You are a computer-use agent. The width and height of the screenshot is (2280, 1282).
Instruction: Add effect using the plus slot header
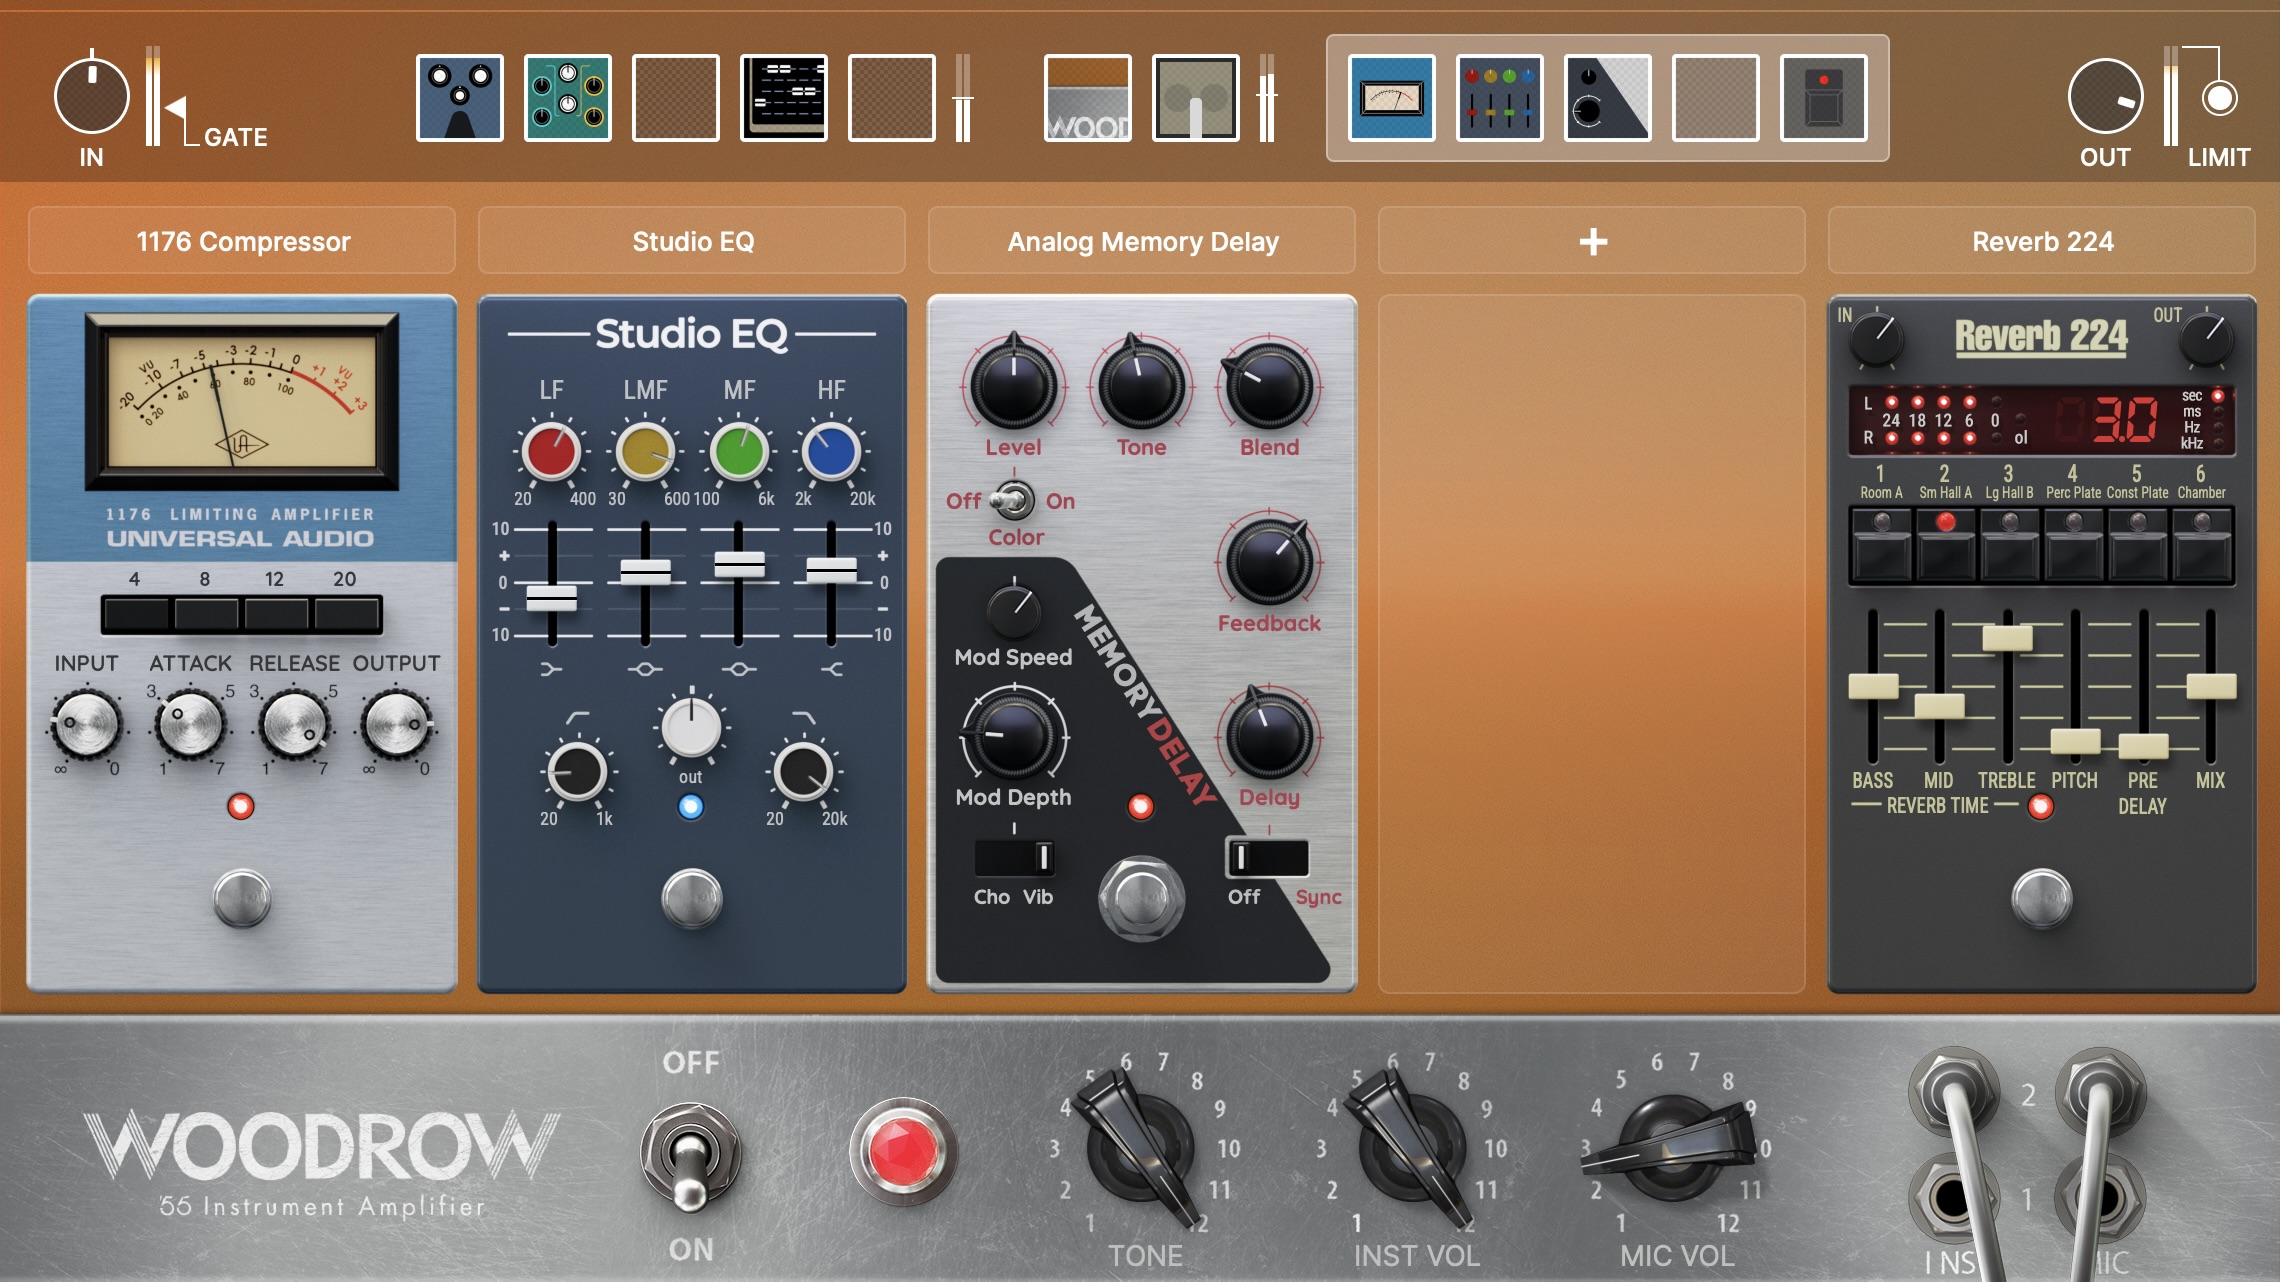pos(1592,241)
